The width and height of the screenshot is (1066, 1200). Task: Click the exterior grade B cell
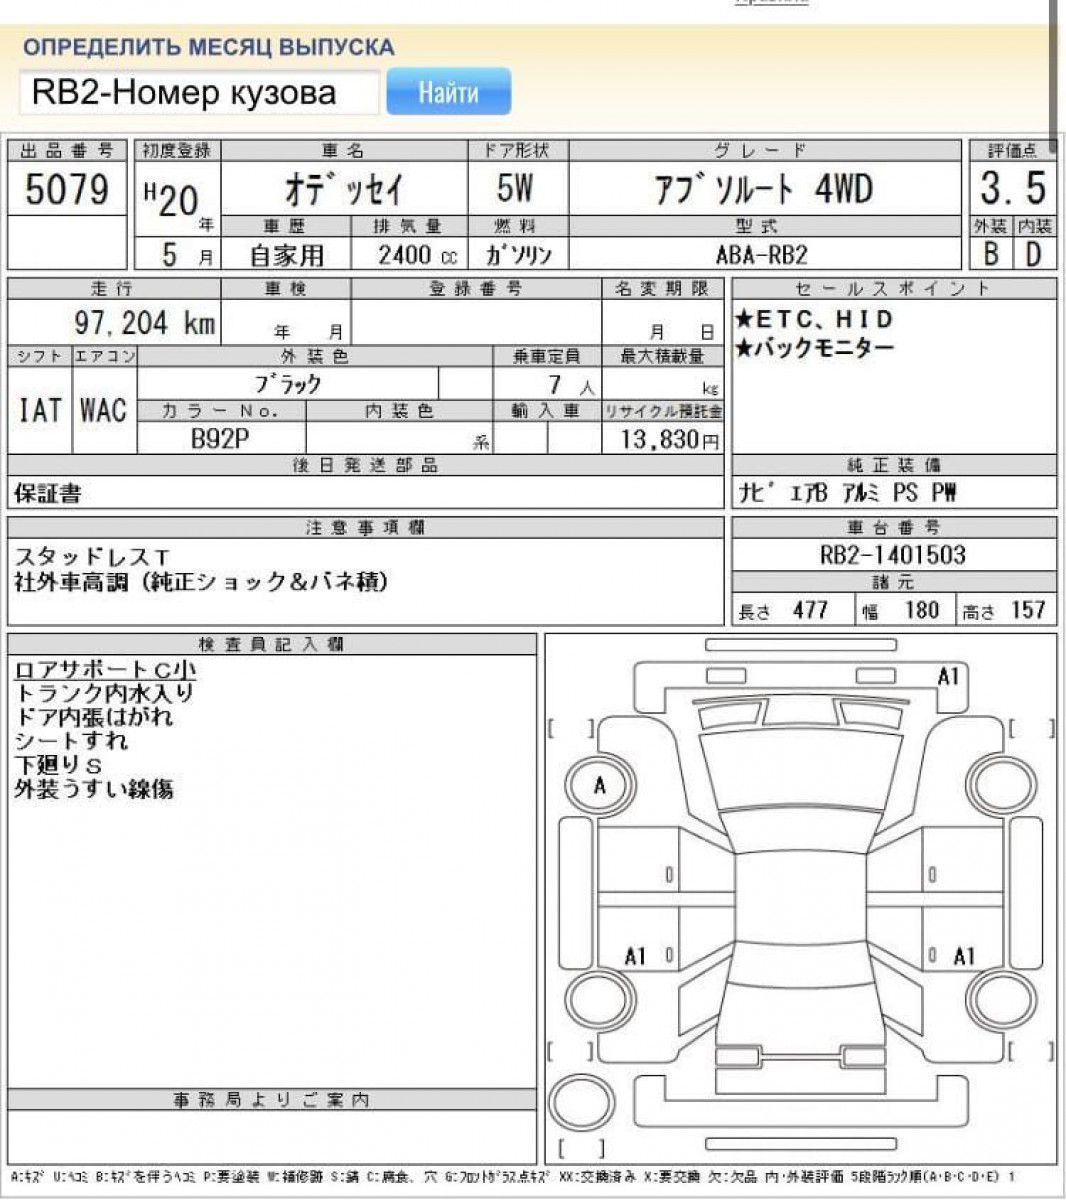(990, 254)
